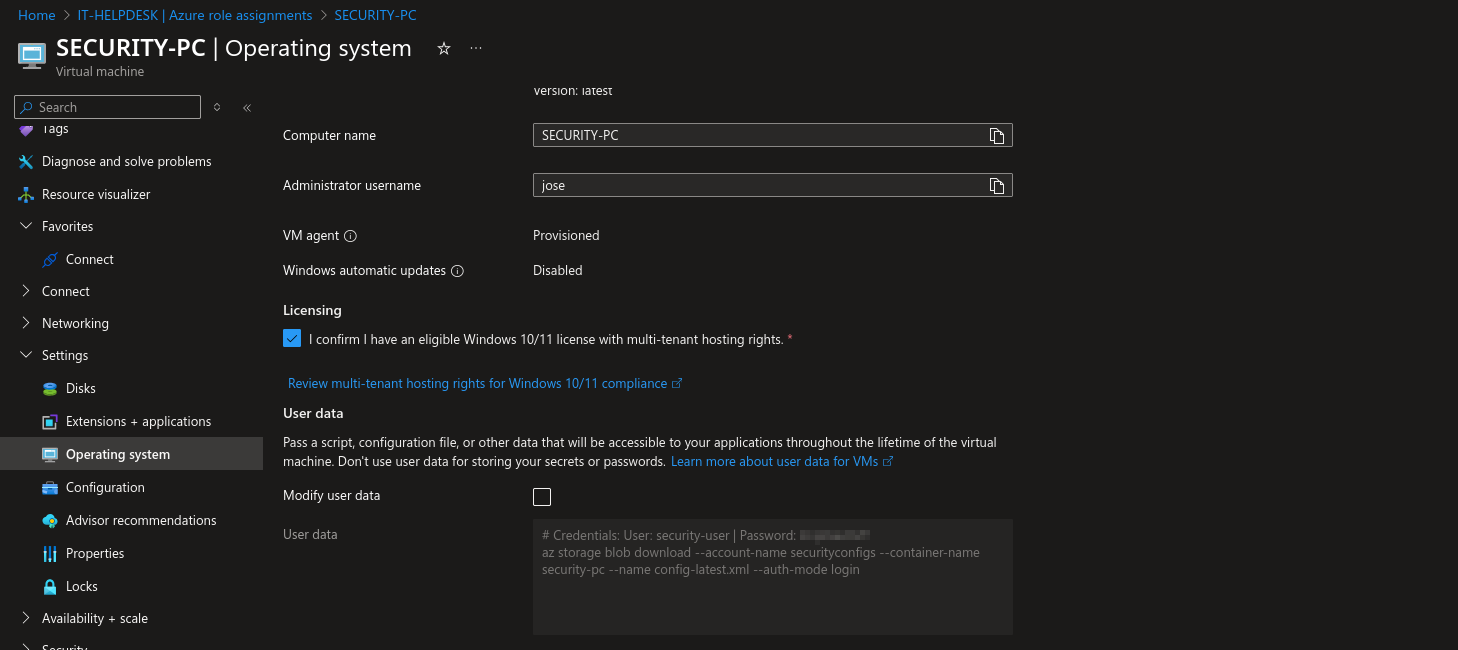
Task: Open Learn more about user data link
Action: pyautogui.click(x=782, y=461)
